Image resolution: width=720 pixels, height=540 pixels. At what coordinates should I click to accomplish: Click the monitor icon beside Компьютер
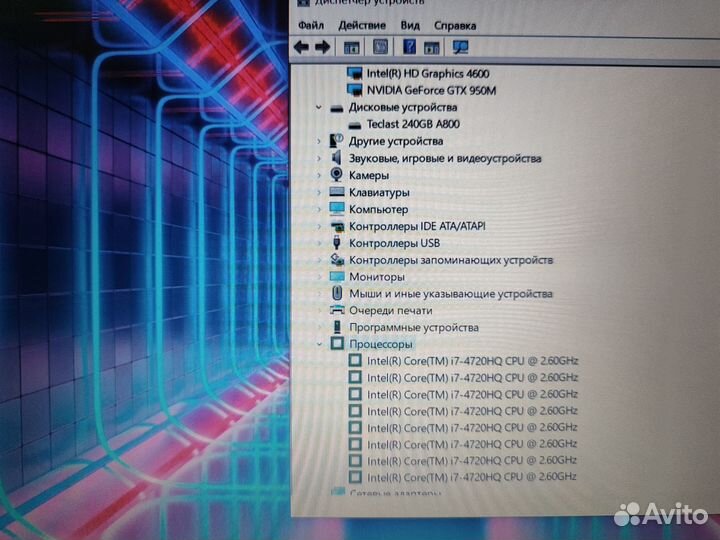(x=337, y=209)
